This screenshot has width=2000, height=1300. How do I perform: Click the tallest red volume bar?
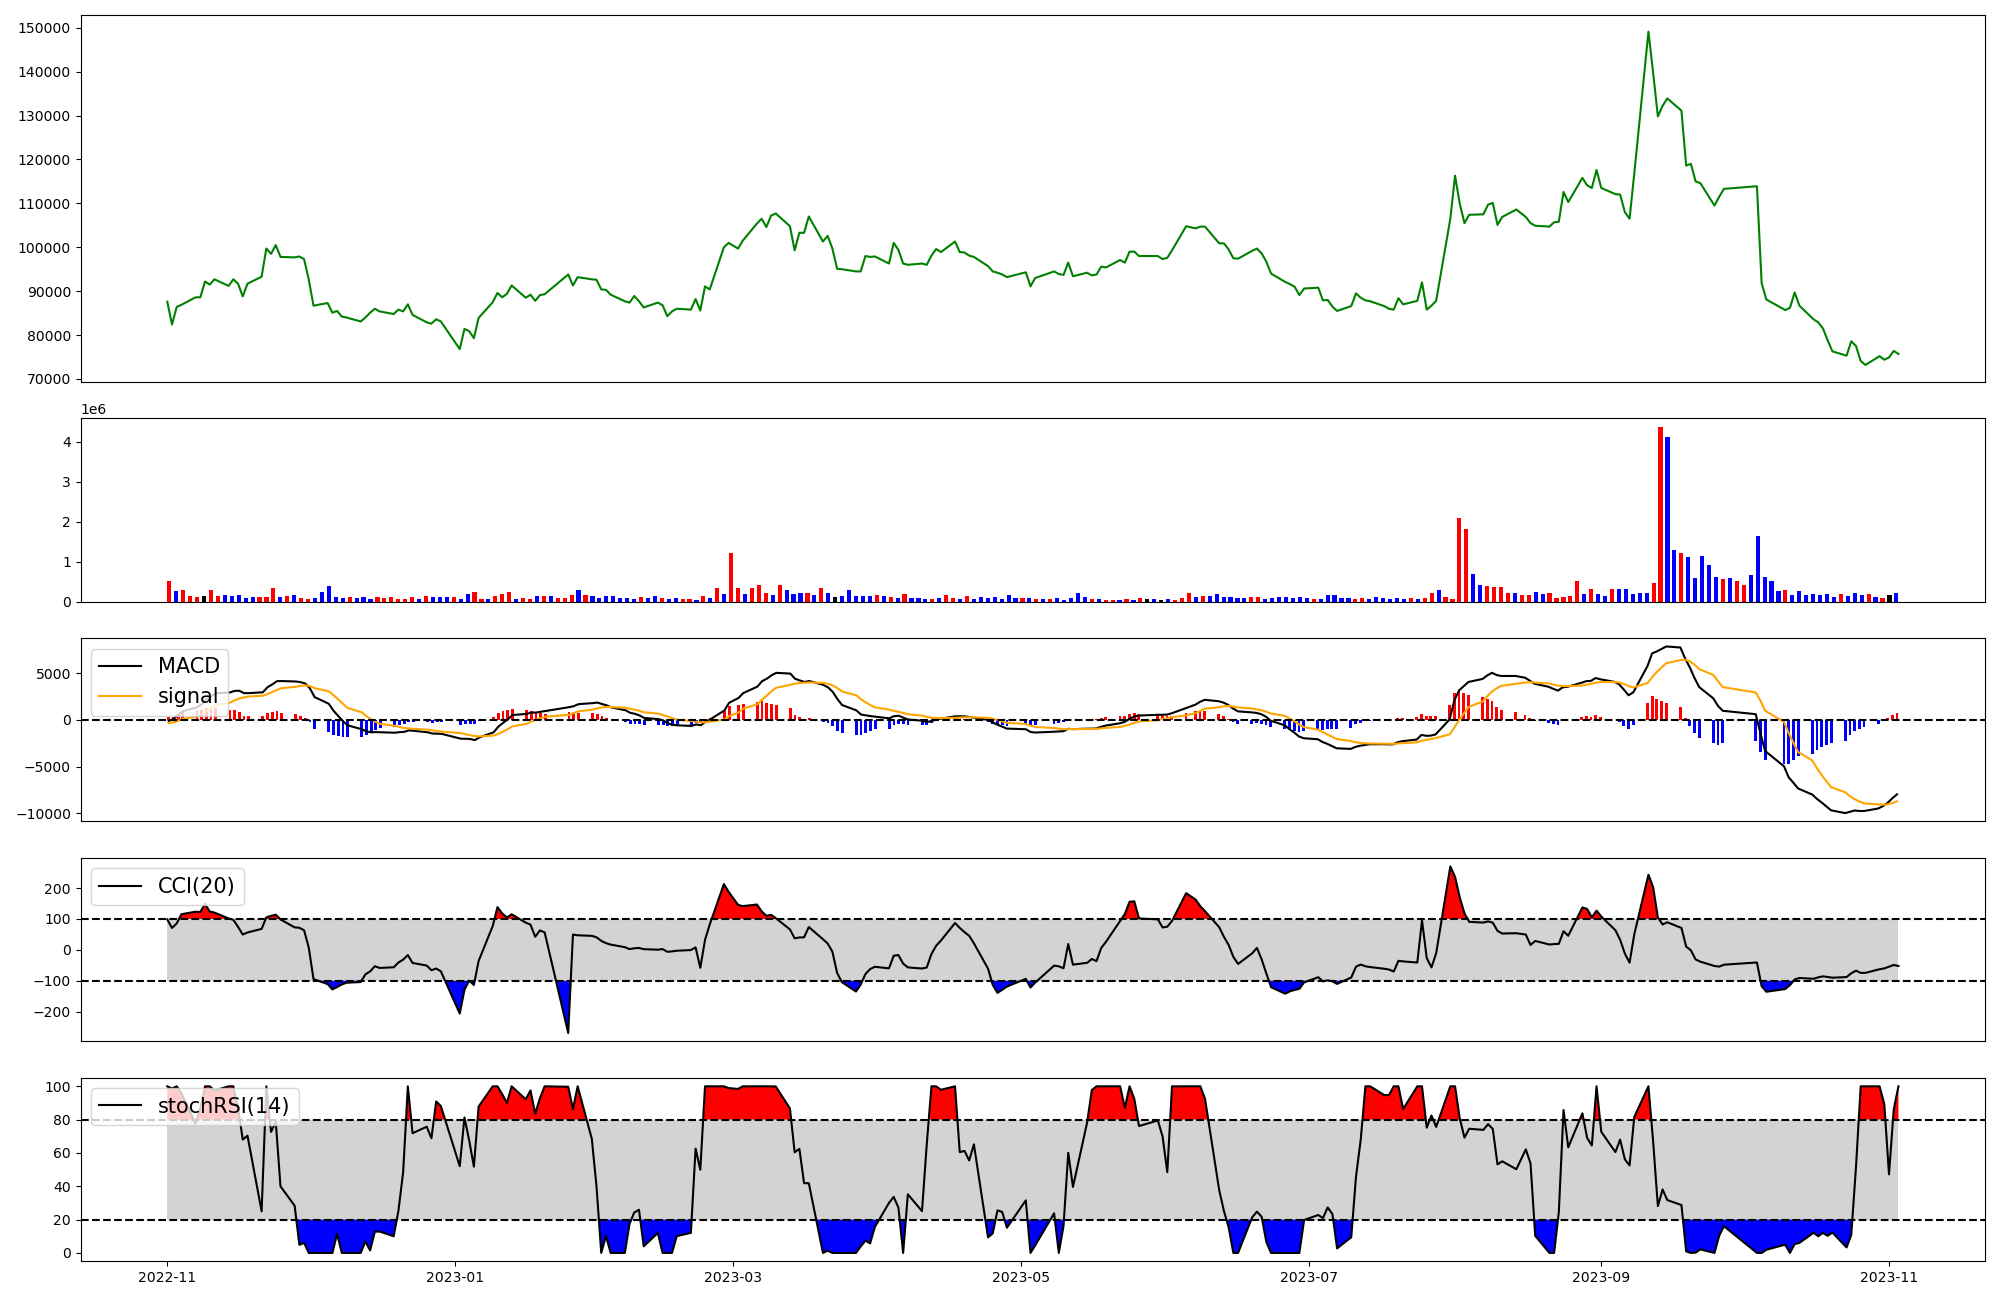click(x=1660, y=515)
